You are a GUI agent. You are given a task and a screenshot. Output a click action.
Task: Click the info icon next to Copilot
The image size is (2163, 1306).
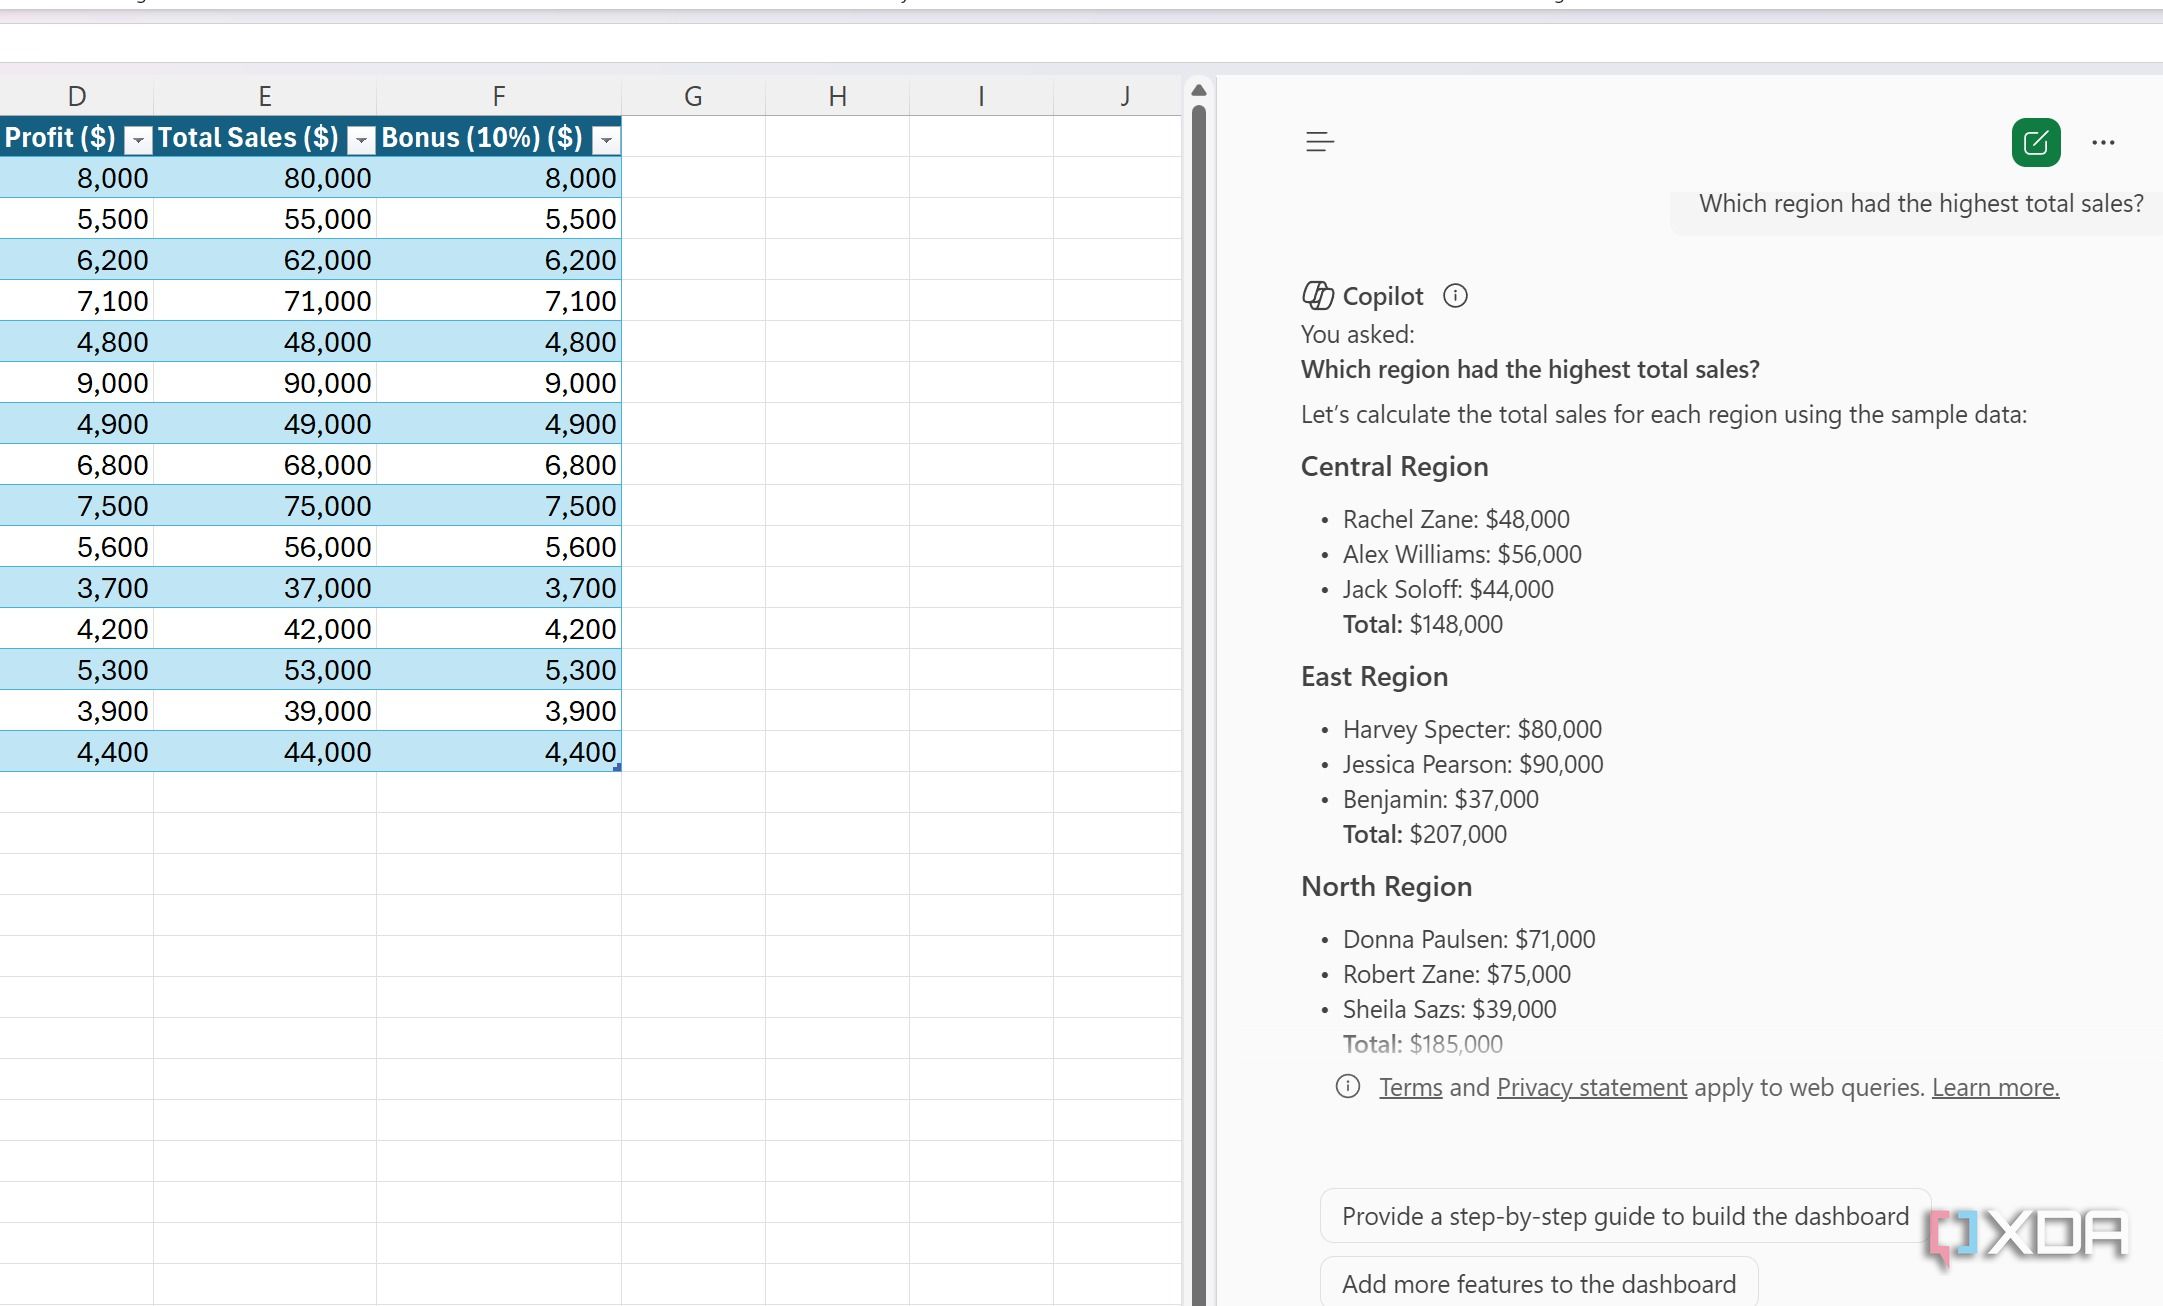[1455, 296]
